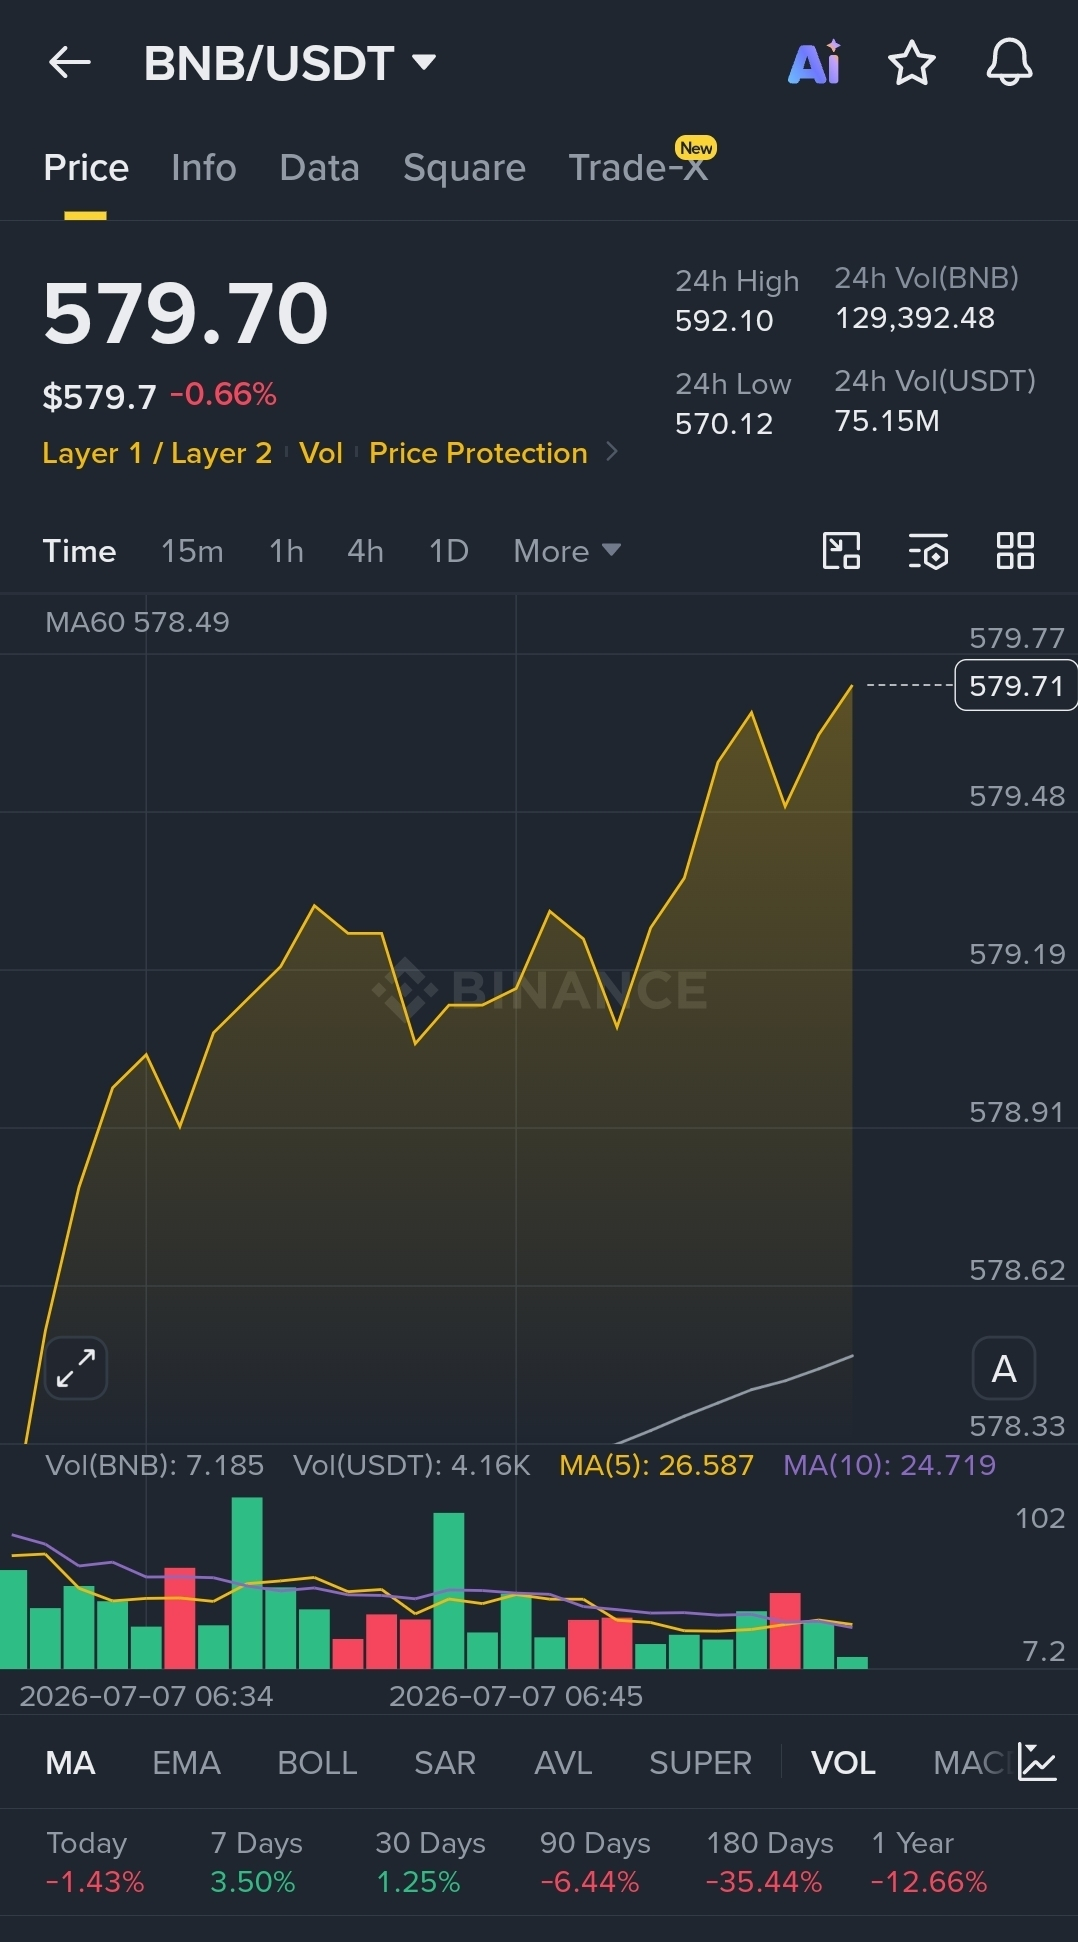Open the Square tab

coord(464,168)
